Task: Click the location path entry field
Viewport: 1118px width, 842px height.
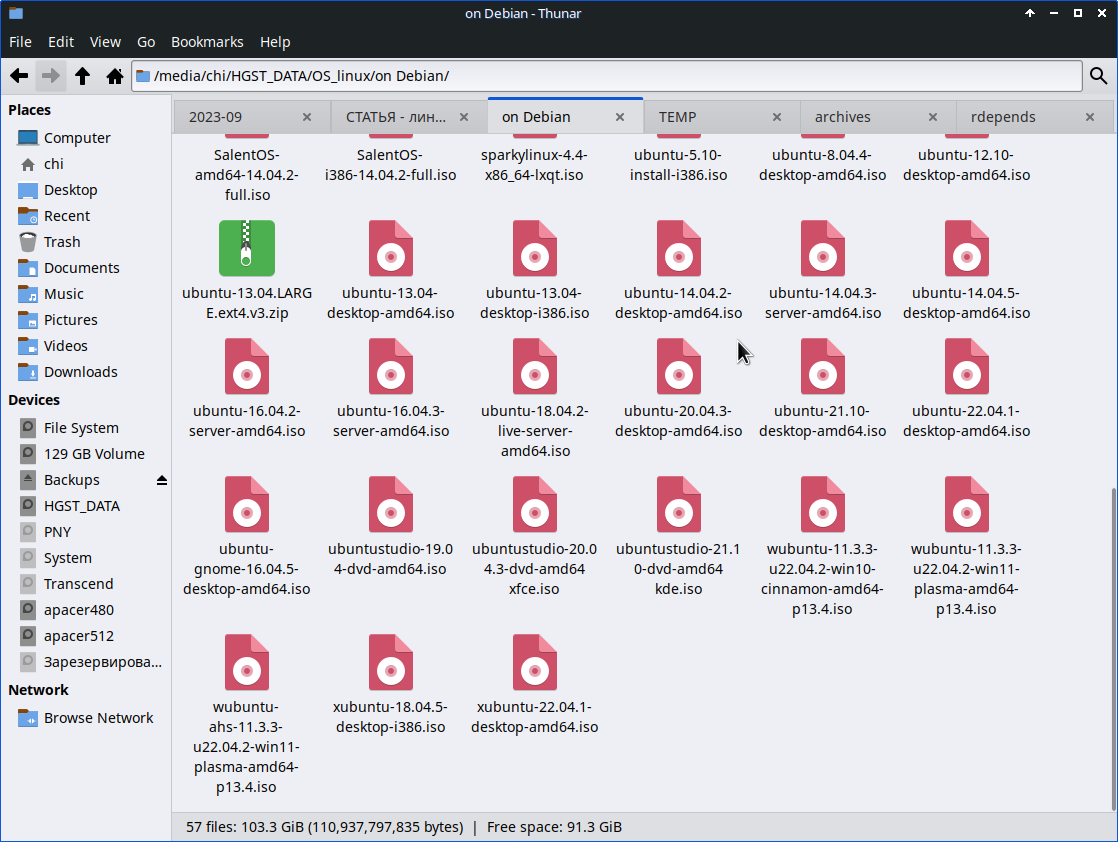Action: [607, 76]
